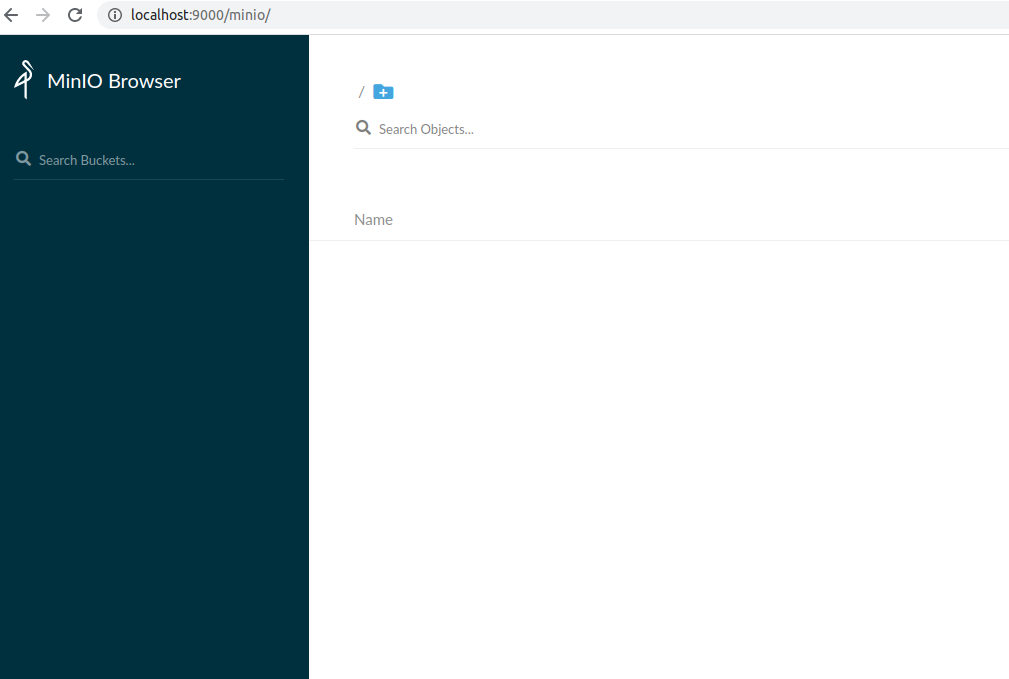The image size is (1009, 679).
Task: Click the magnifier icon beside Search Buckets
Action: tap(23, 158)
